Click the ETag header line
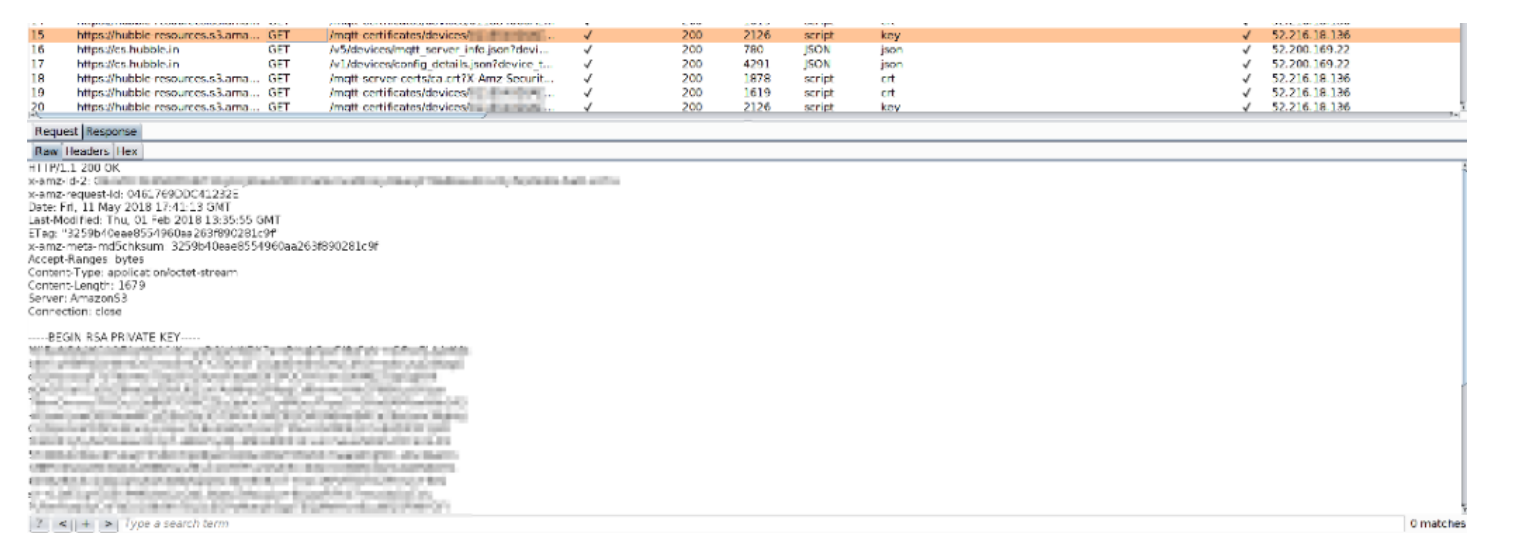 click(153, 232)
